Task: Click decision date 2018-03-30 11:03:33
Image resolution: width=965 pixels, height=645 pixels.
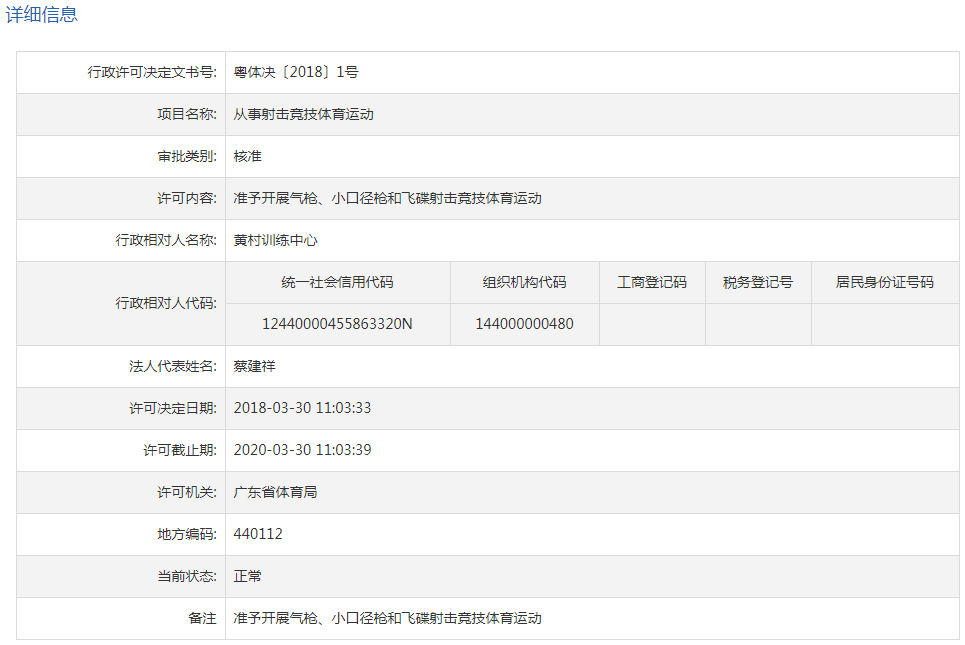Action: tap(302, 408)
